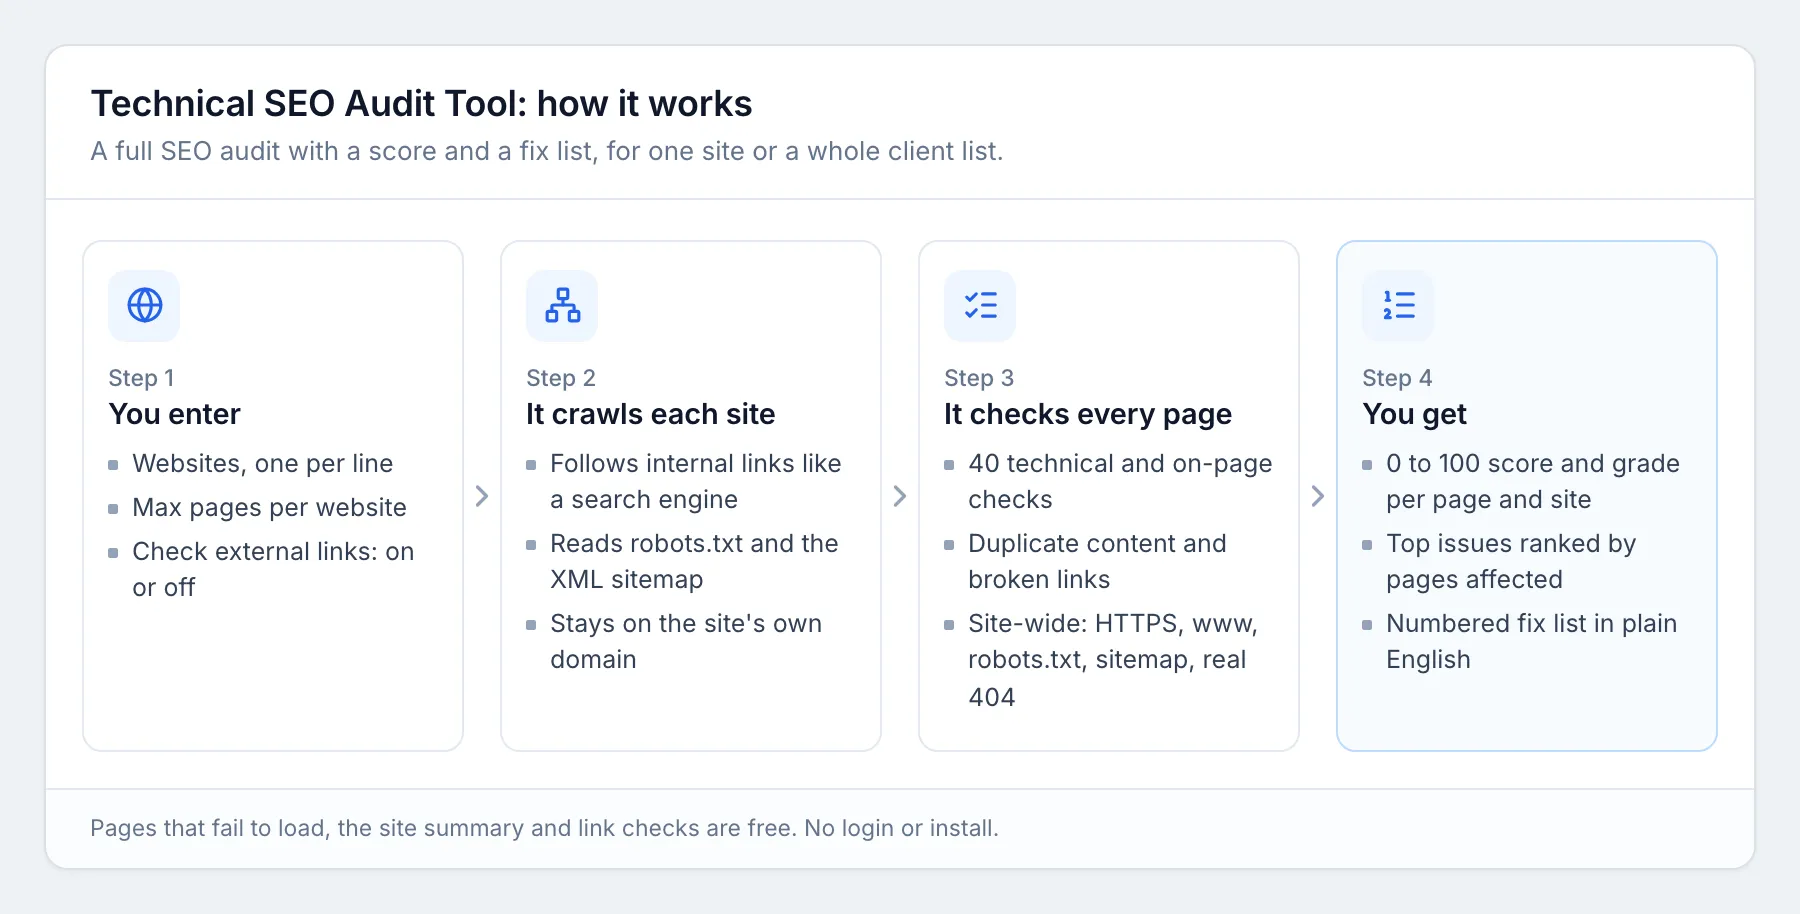Screen dimensions: 1800x914
Task: Click the 'You enter' heading
Action: (x=175, y=414)
